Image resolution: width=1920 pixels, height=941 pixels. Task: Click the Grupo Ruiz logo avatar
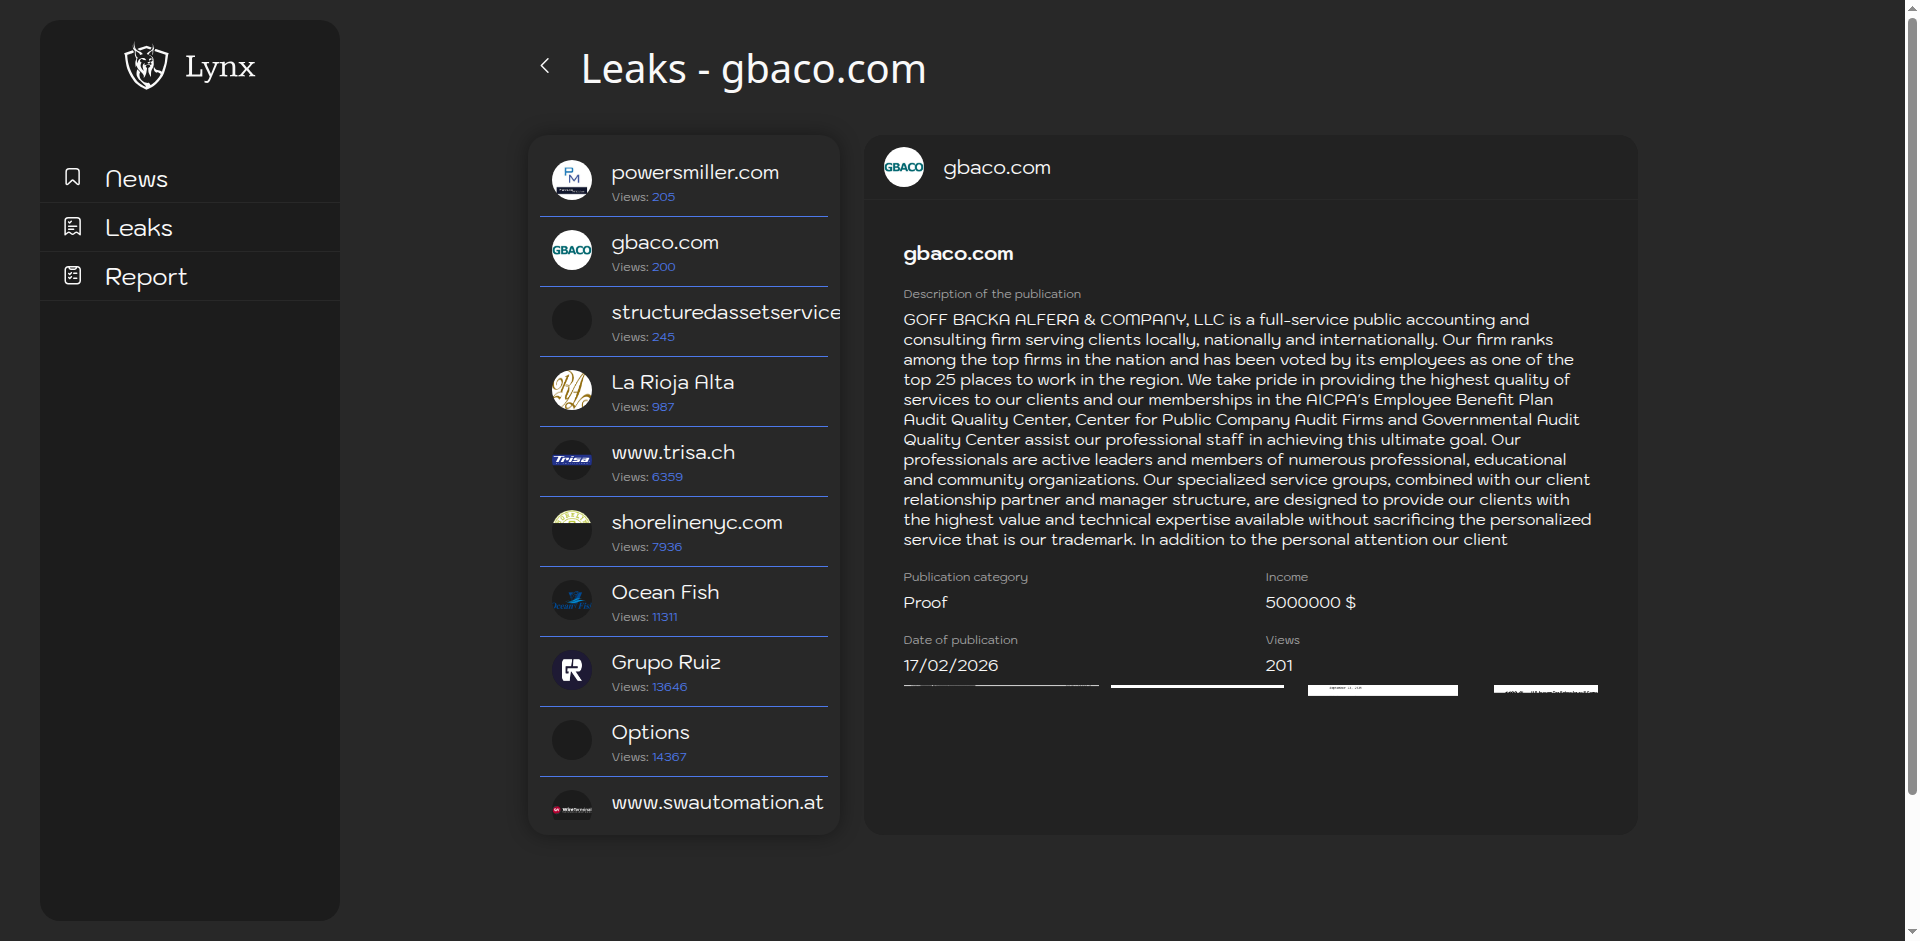coord(572,670)
